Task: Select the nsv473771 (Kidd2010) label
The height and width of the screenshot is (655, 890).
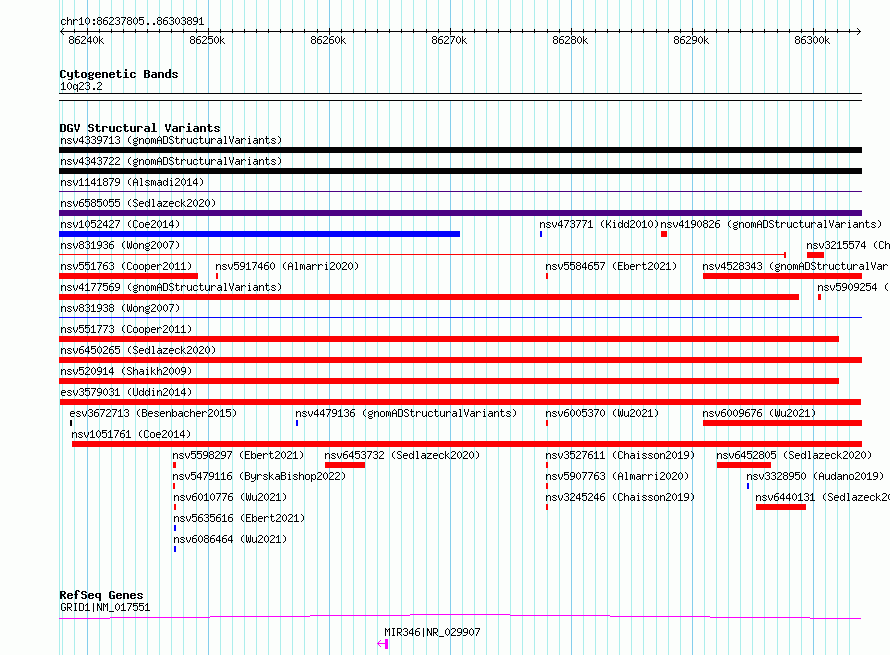Action: click(x=599, y=224)
